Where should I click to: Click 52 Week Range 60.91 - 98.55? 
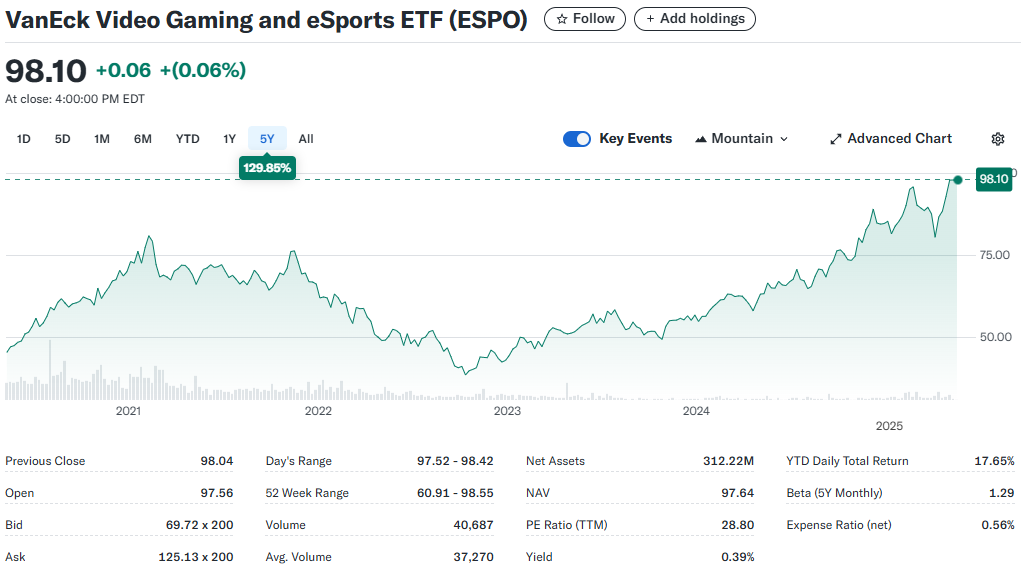pyautogui.click(x=455, y=493)
